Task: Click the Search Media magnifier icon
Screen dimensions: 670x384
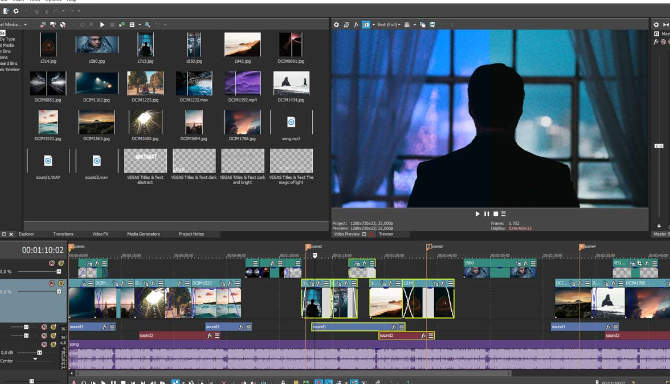Action: [147, 25]
